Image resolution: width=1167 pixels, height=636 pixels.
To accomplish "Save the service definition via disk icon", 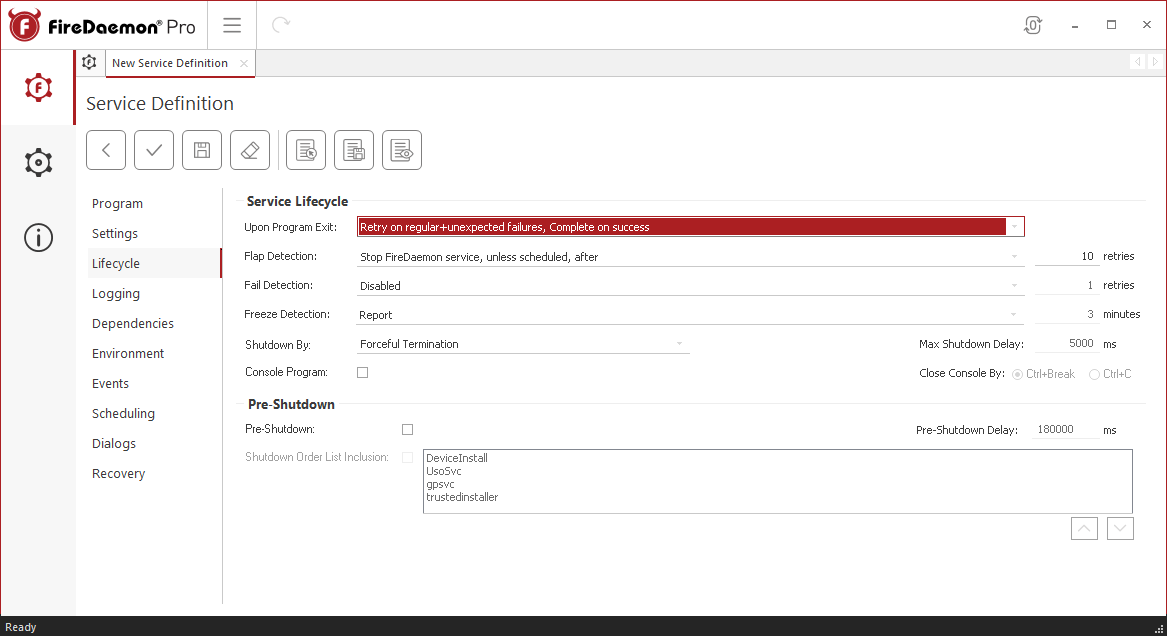I will (201, 149).
